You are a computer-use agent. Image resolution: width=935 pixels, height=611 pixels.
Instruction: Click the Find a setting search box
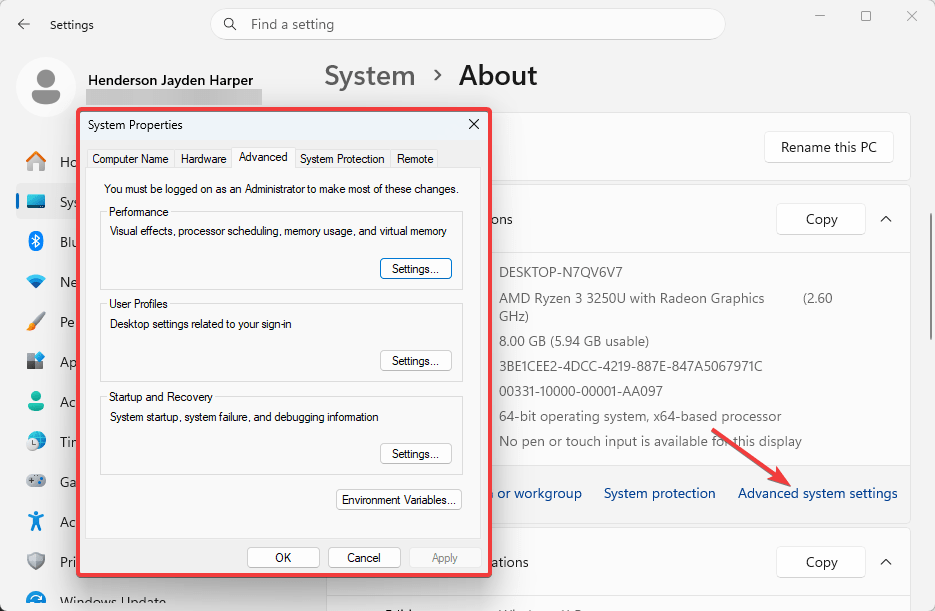point(468,24)
